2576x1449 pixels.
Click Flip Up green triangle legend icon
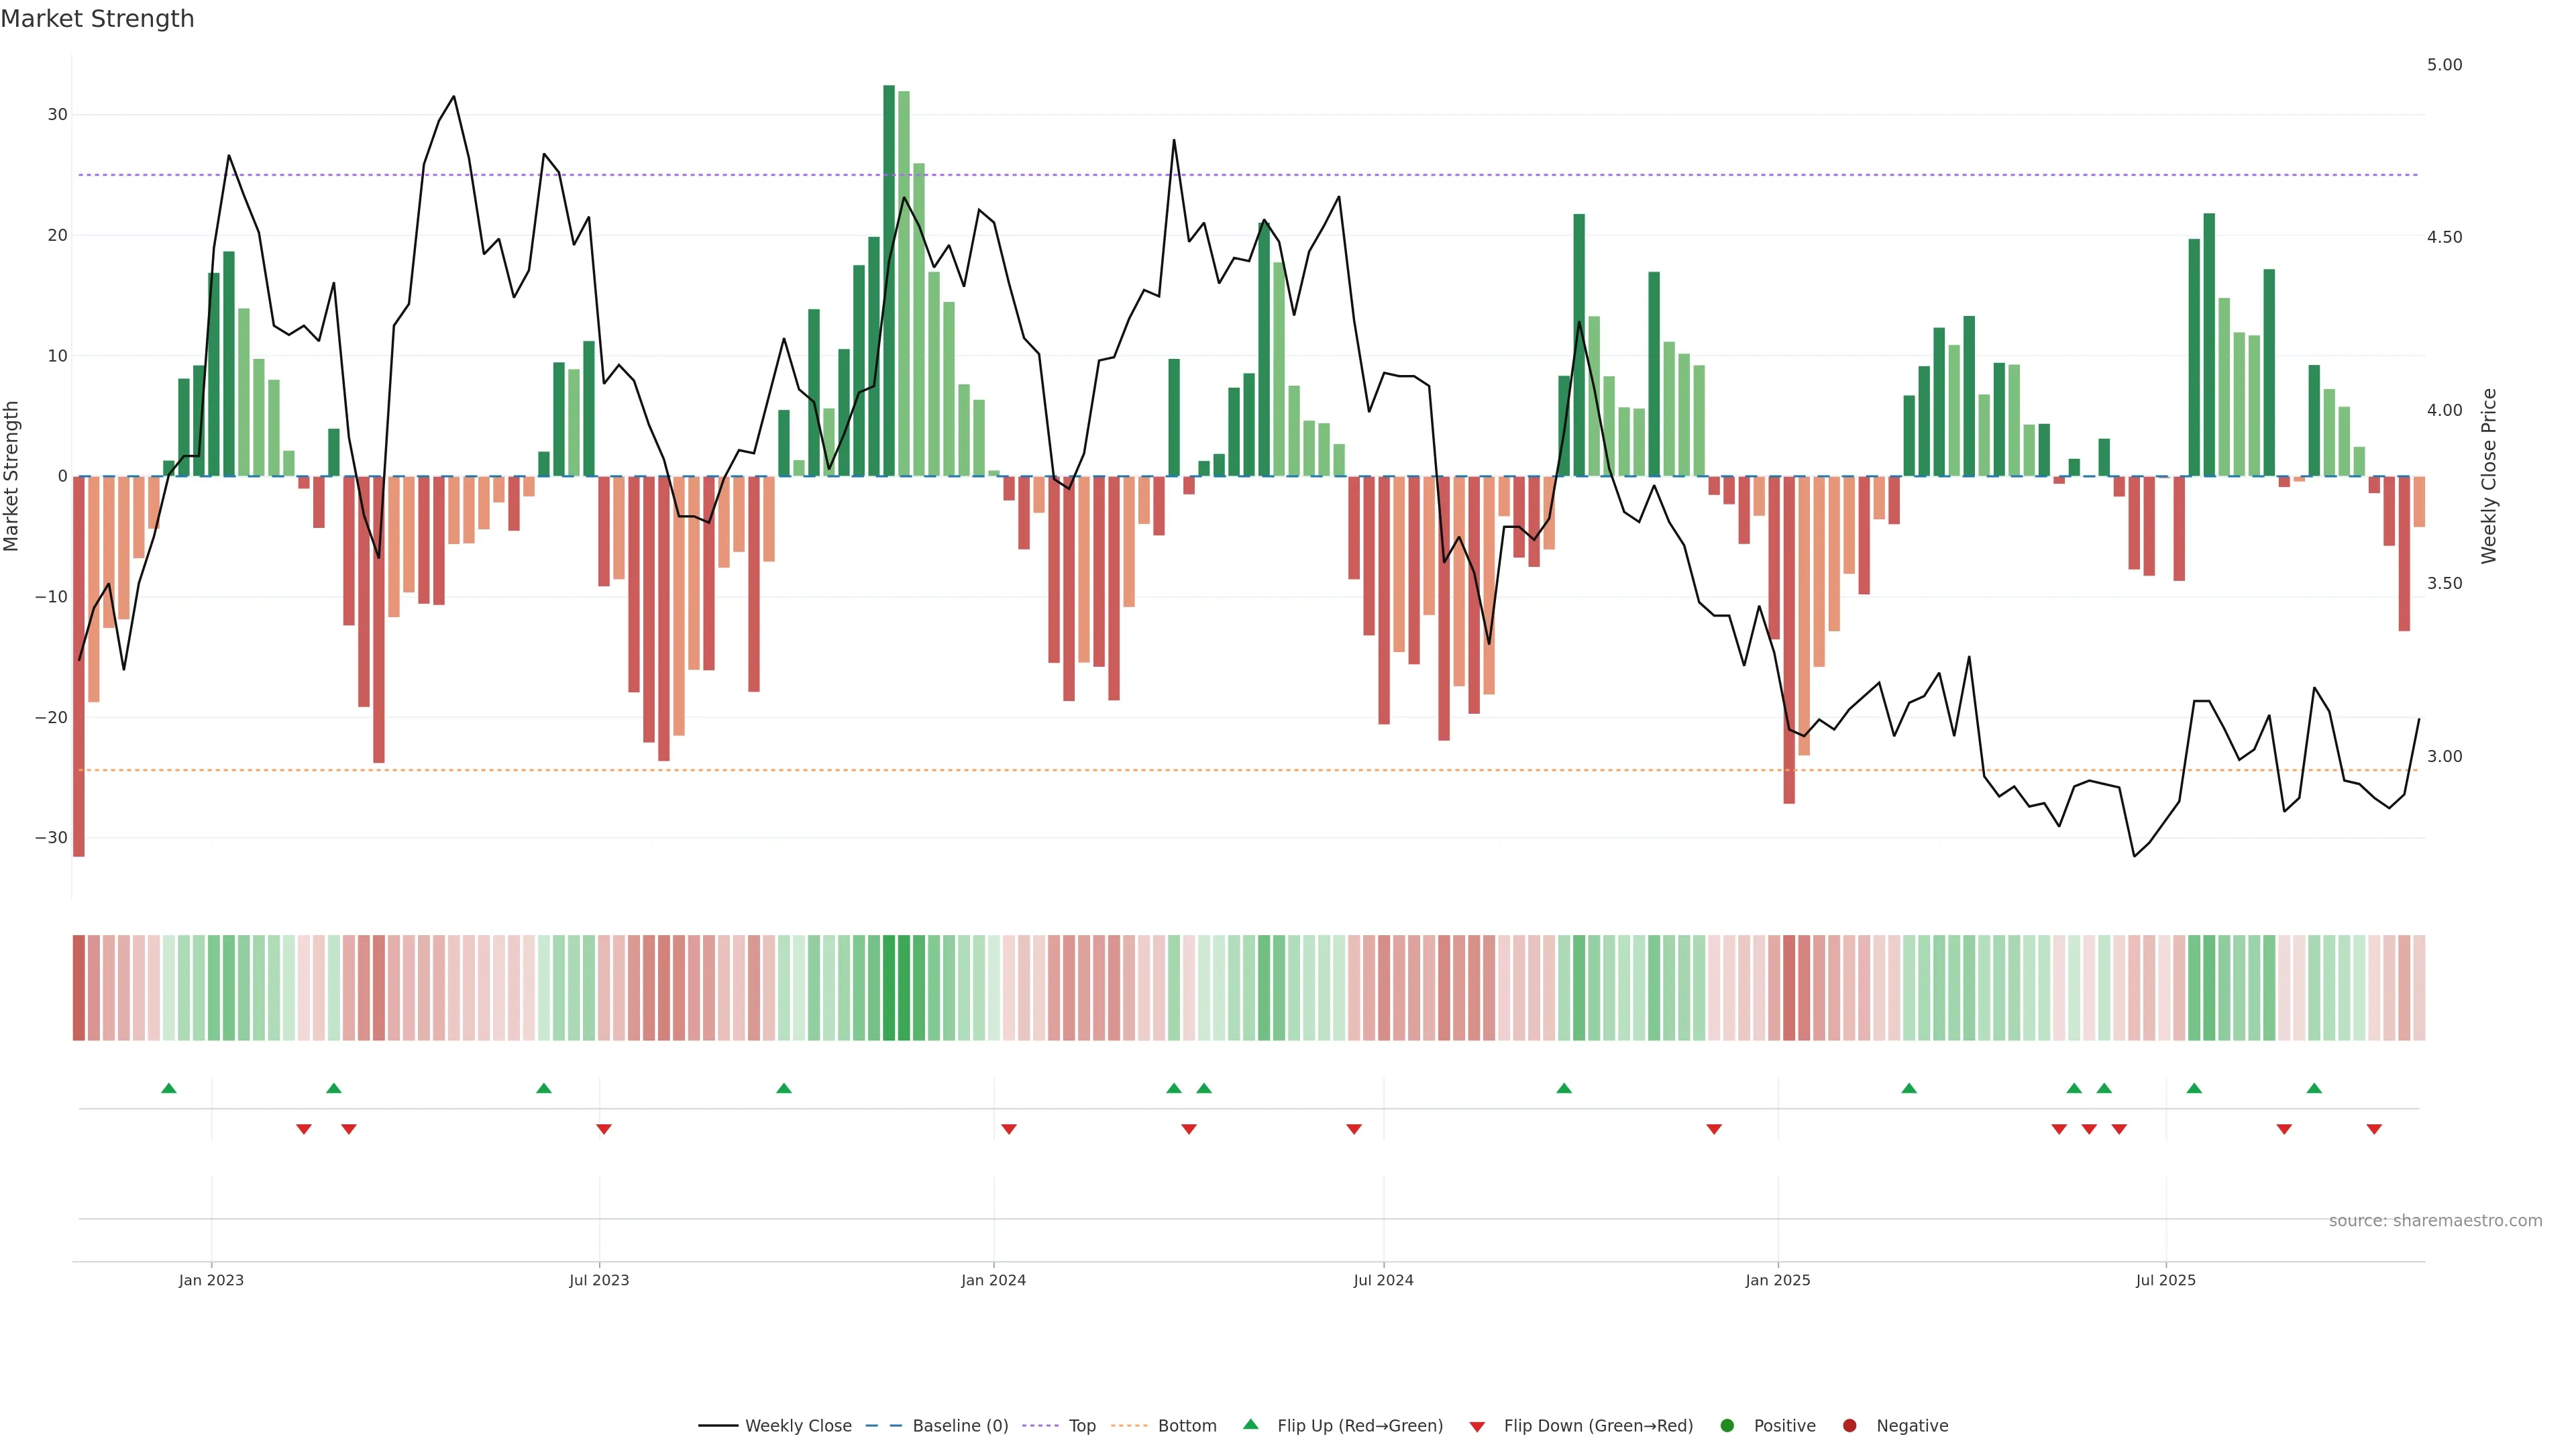[x=1250, y=1425]
